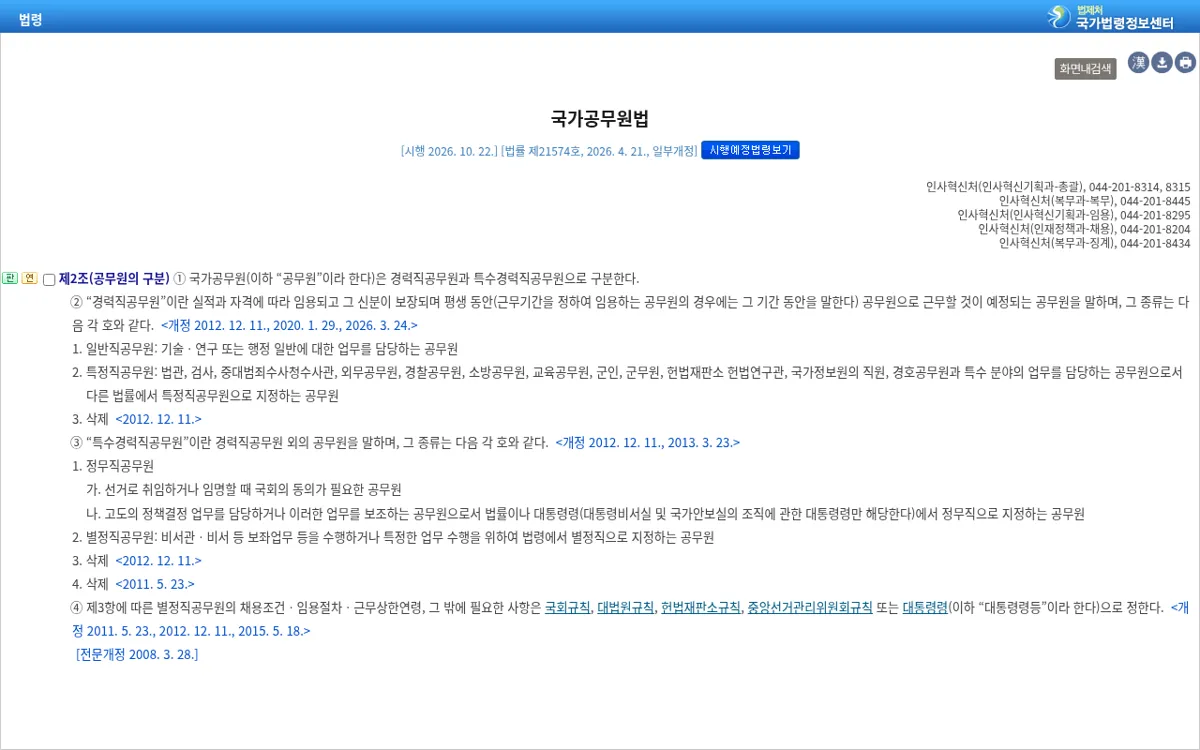1200x750 pixels.
Task: Click 전문개정 2008. 3. 28. note
Action: tap(137, 654)
